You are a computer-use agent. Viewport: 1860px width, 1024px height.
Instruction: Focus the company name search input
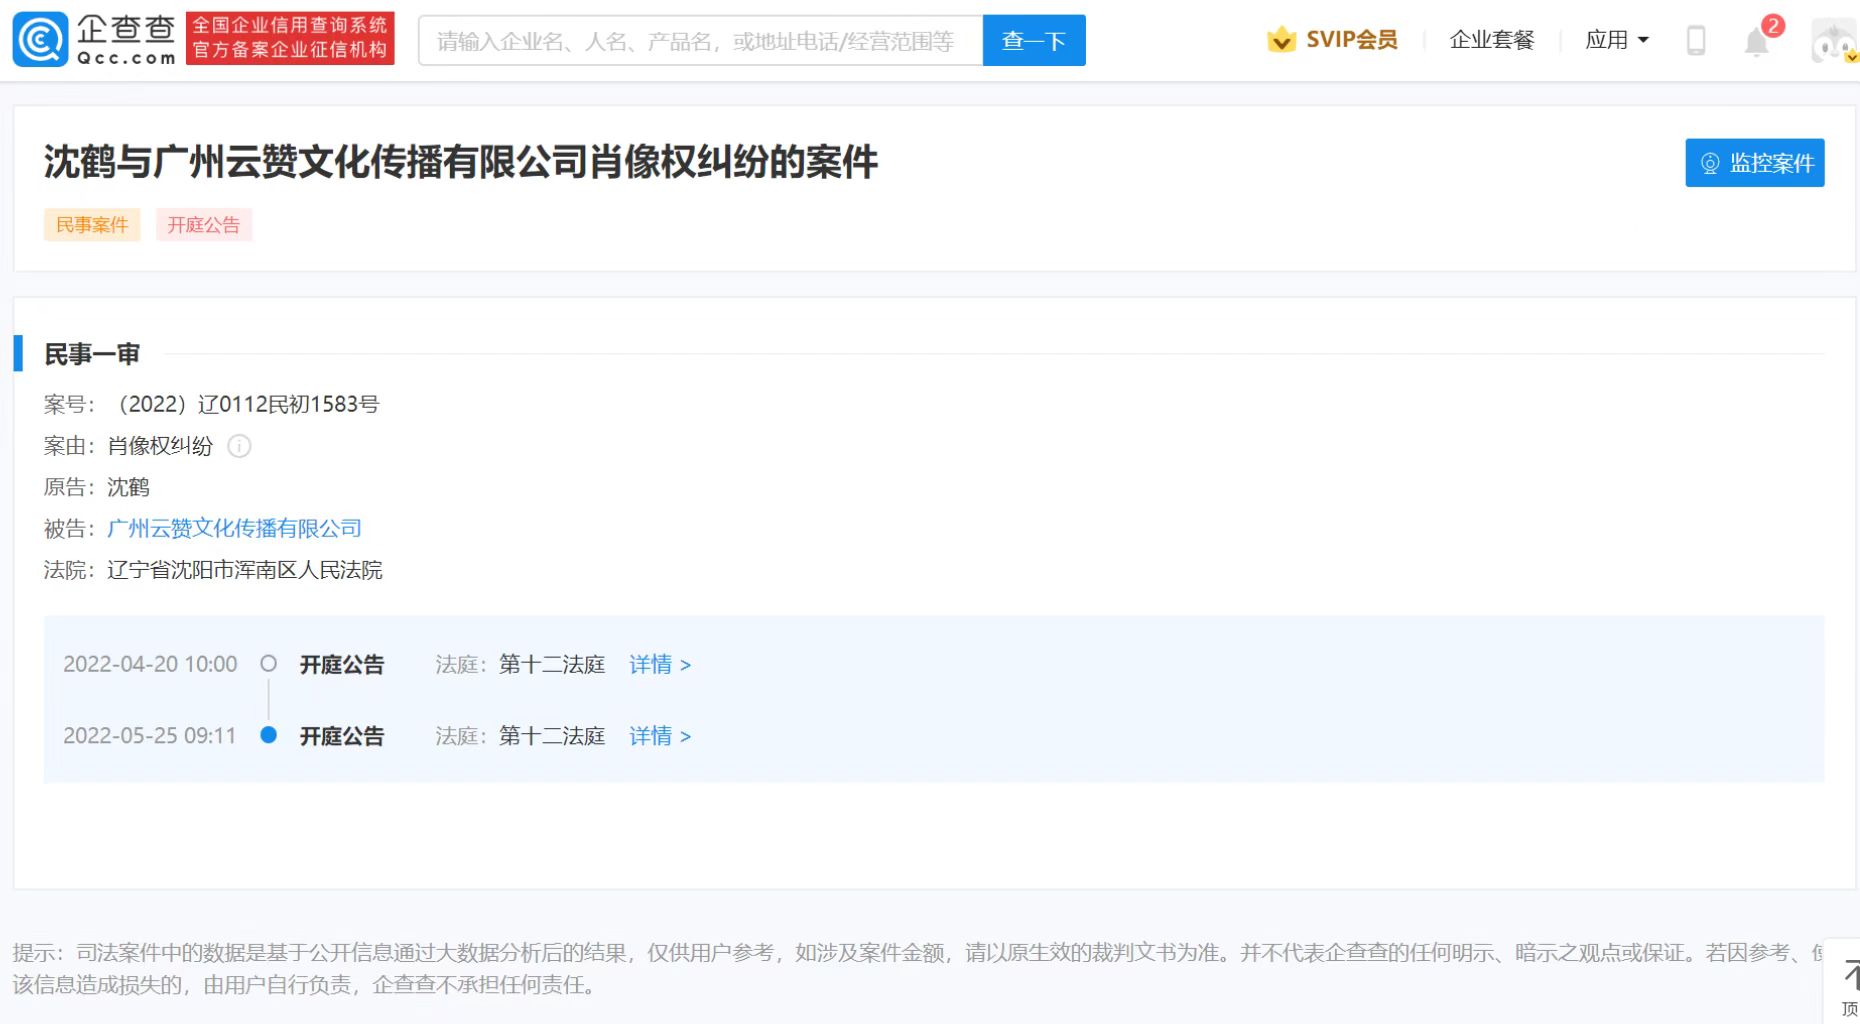click(x=700, y=41)
